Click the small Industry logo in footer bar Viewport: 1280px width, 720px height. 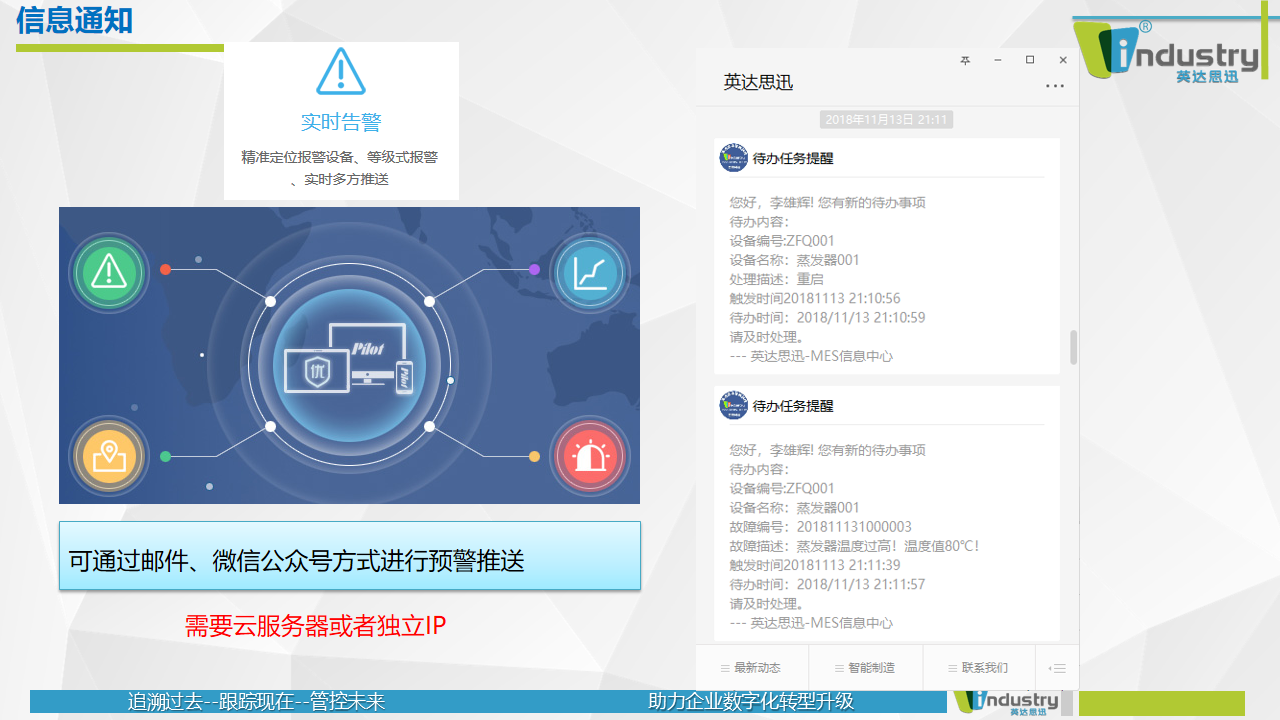pyautogui.click(x=1006, y=702)
